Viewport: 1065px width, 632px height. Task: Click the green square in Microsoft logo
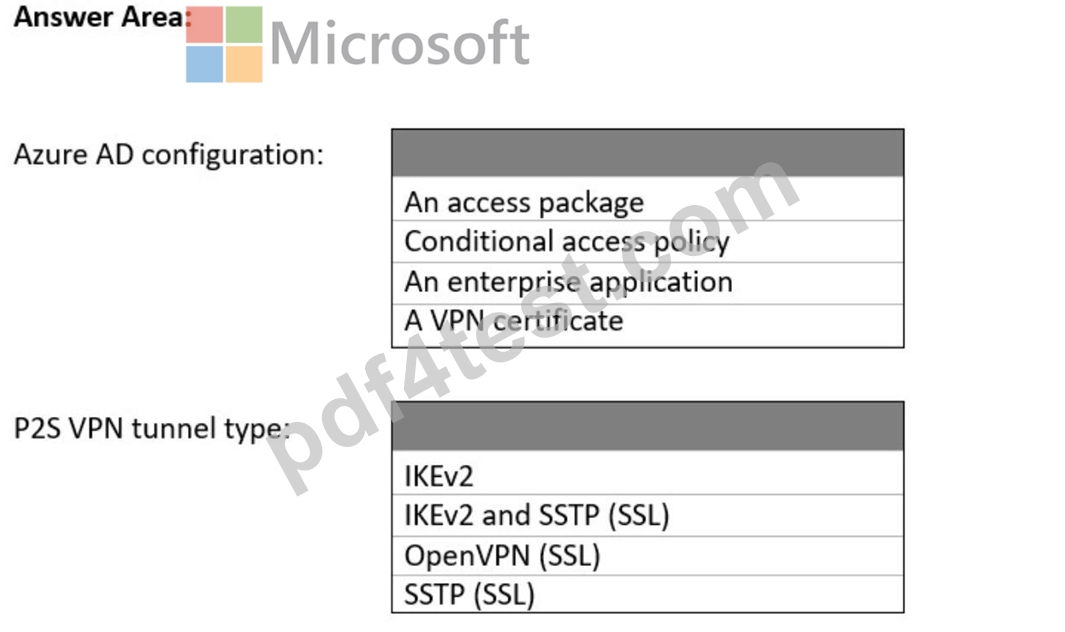(x=244, y=24)
